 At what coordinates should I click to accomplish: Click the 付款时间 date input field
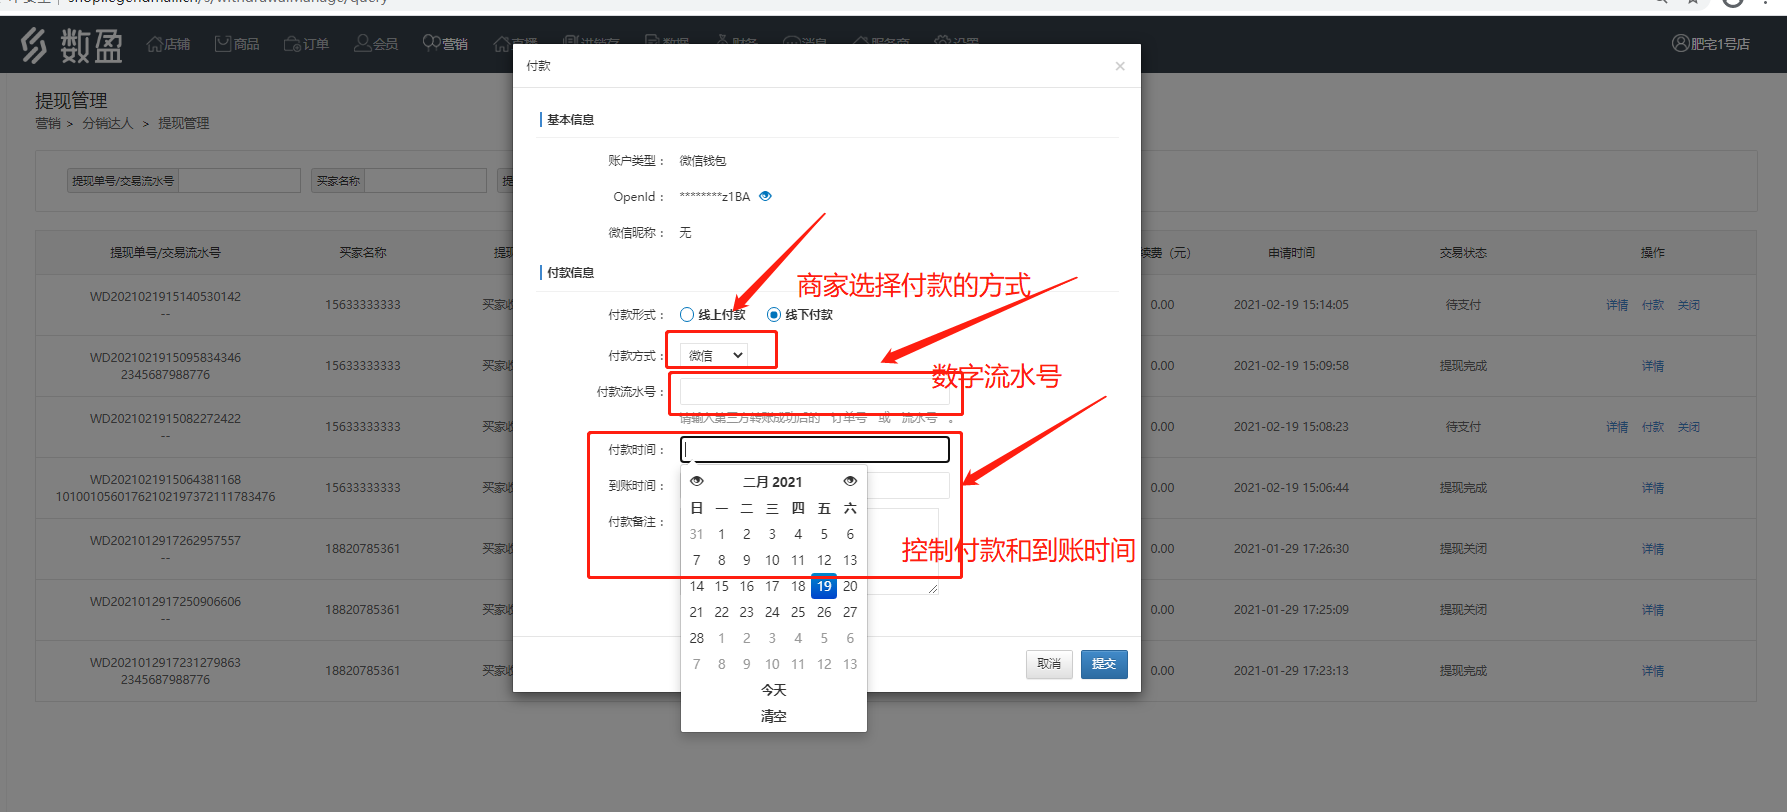[x=814, y=450]
